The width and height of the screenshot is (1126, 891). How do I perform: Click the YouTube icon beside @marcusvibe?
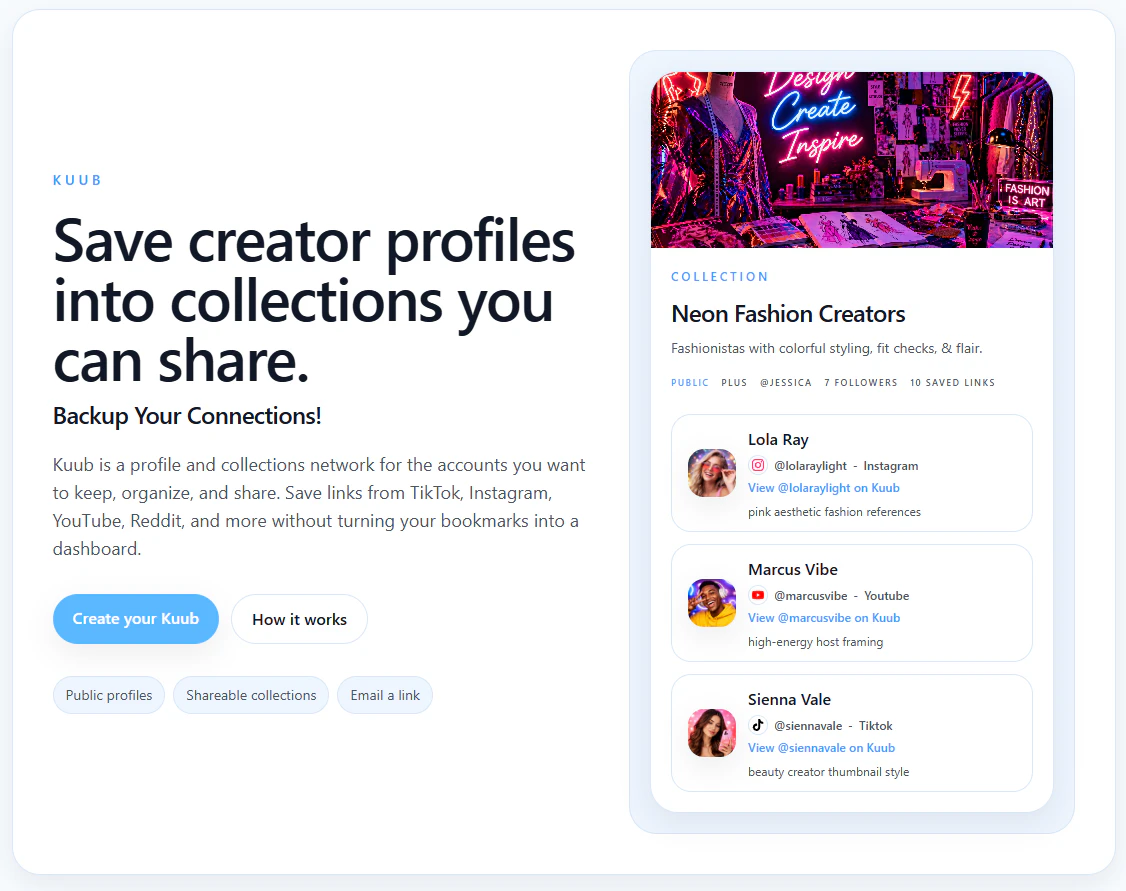tap(759, 595)
